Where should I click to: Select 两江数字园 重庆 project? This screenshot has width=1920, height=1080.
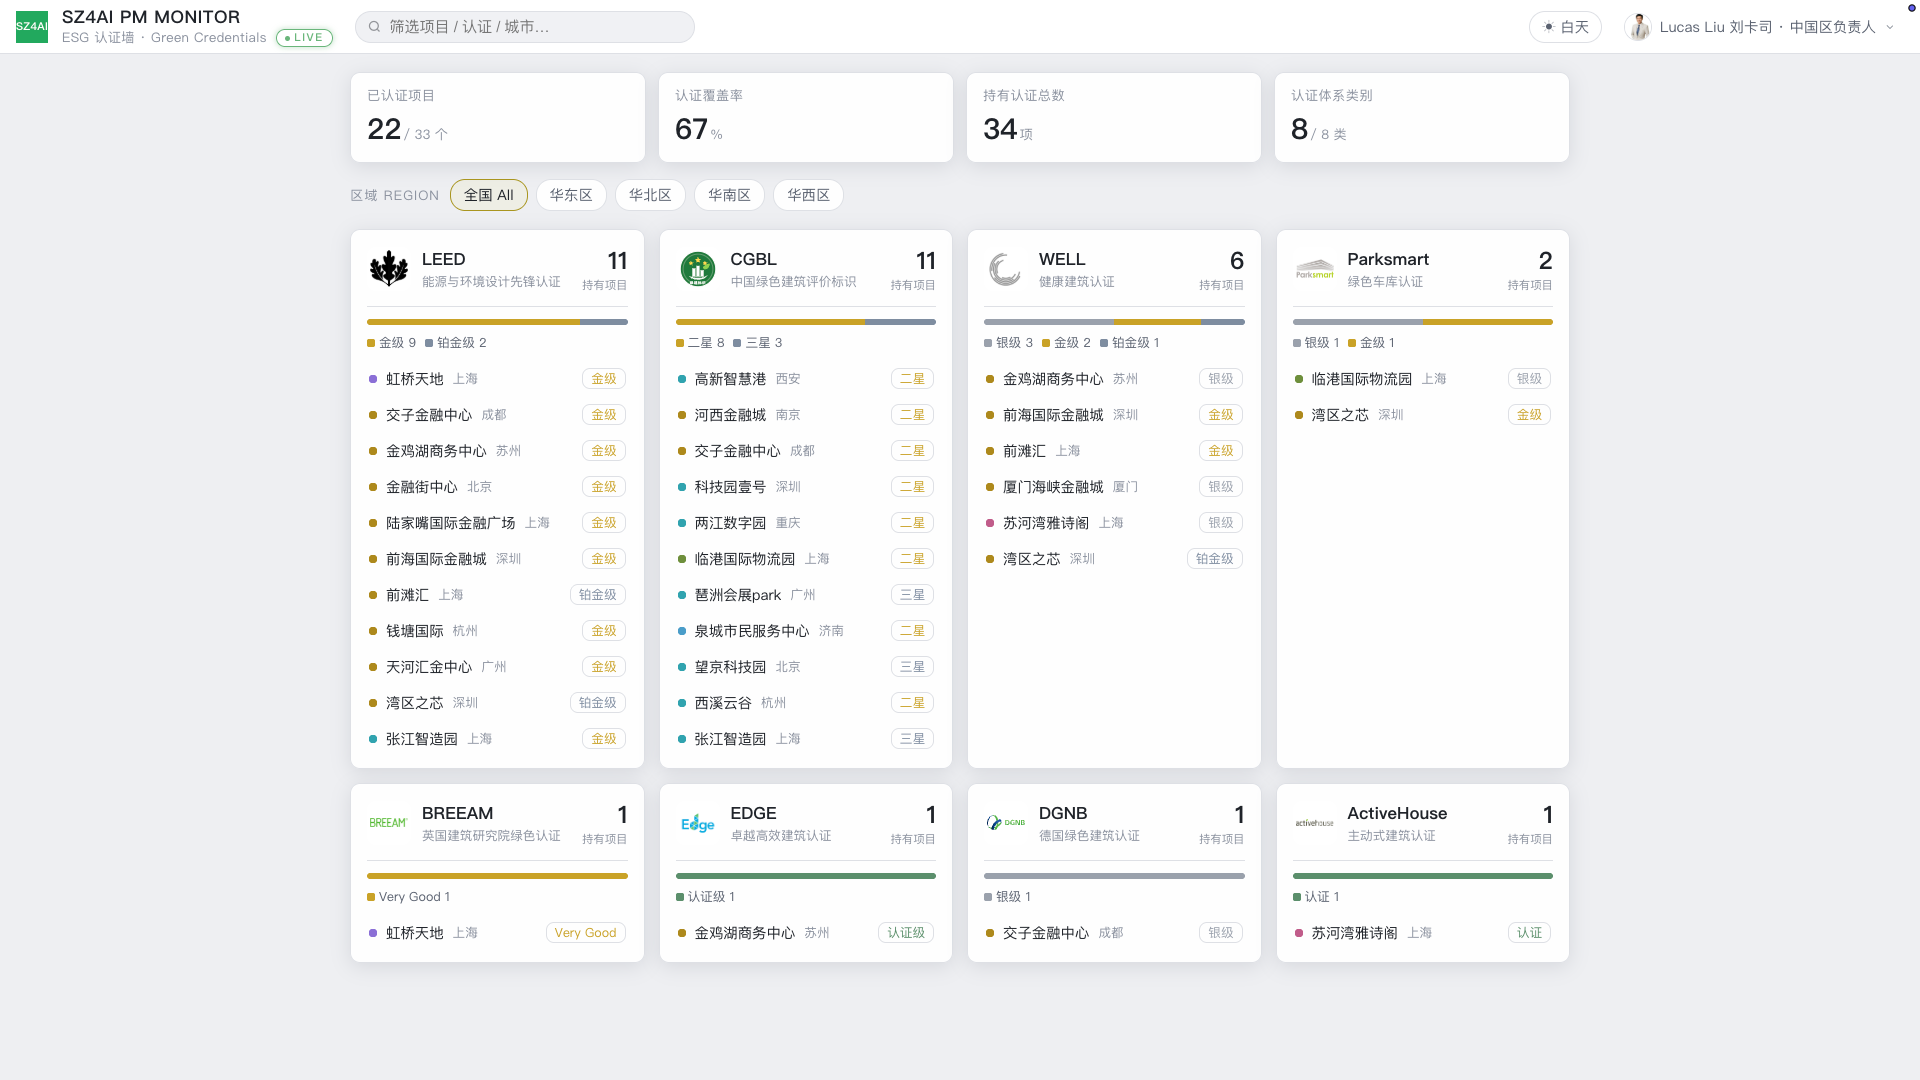(x=806, y=523)
